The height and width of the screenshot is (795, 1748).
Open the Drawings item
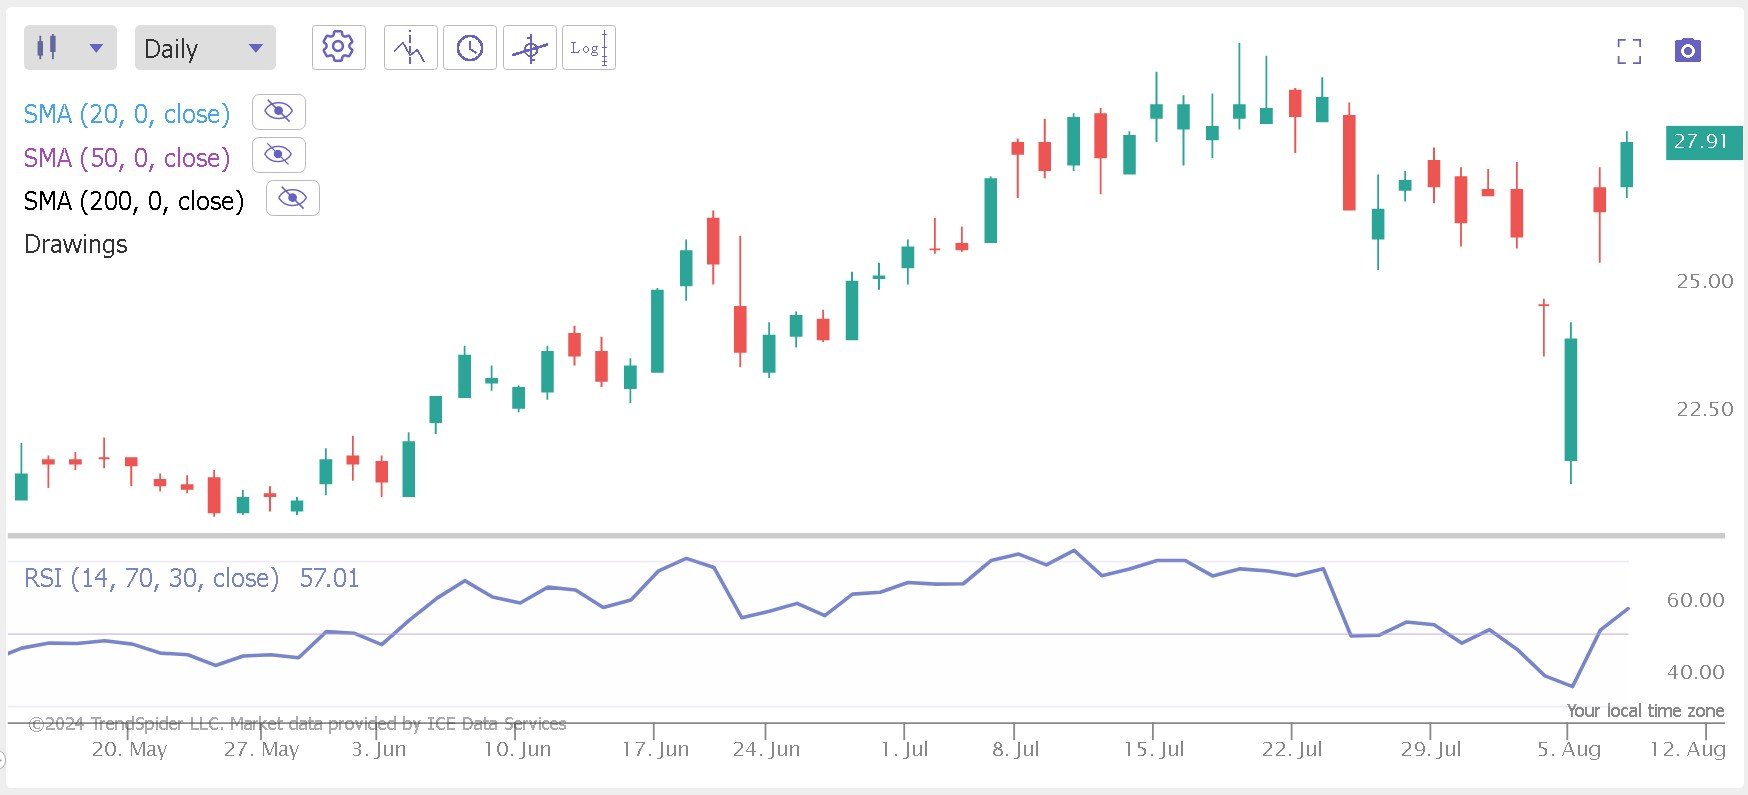(76, 244)
